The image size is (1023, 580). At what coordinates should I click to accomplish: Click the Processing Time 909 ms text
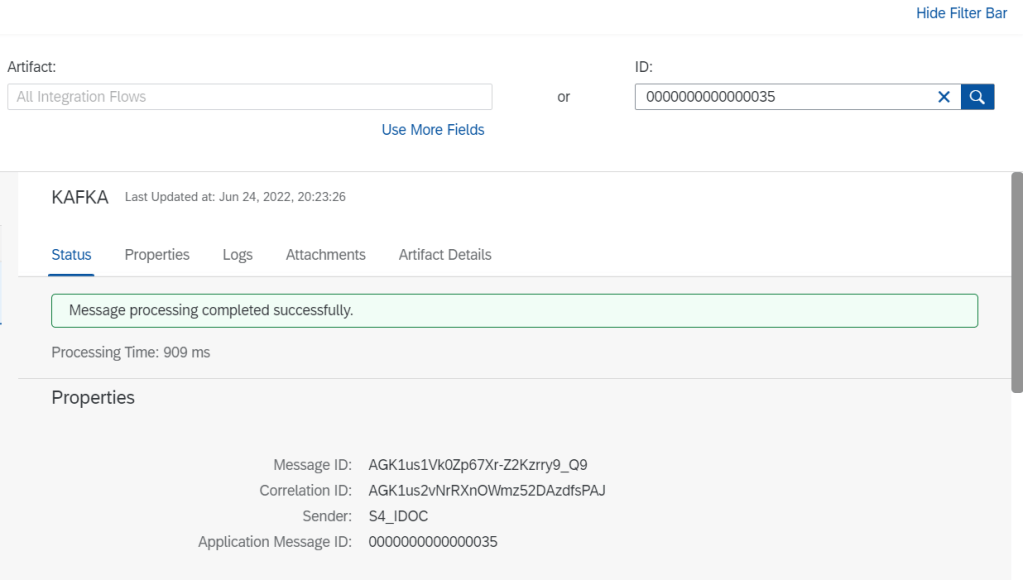pyautogui.click(x=131, y=352)
